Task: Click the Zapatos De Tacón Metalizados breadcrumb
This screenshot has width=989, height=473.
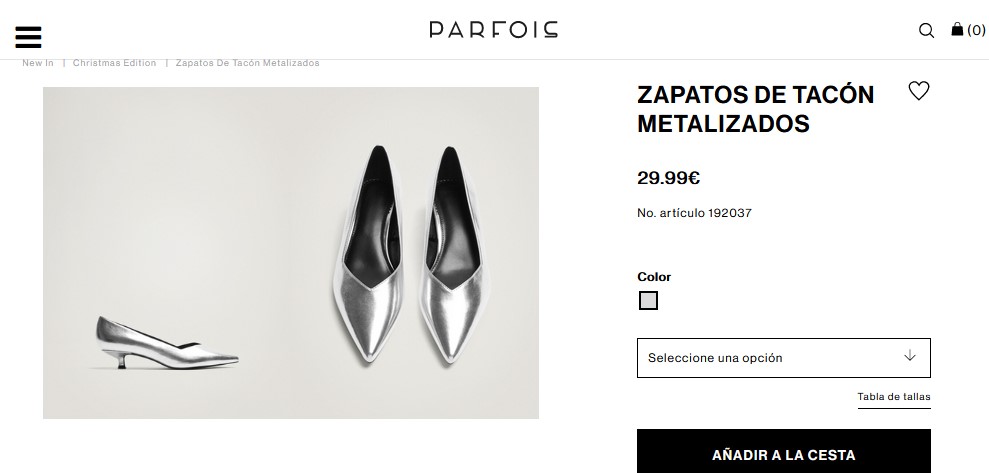Action: coord(247,63)
